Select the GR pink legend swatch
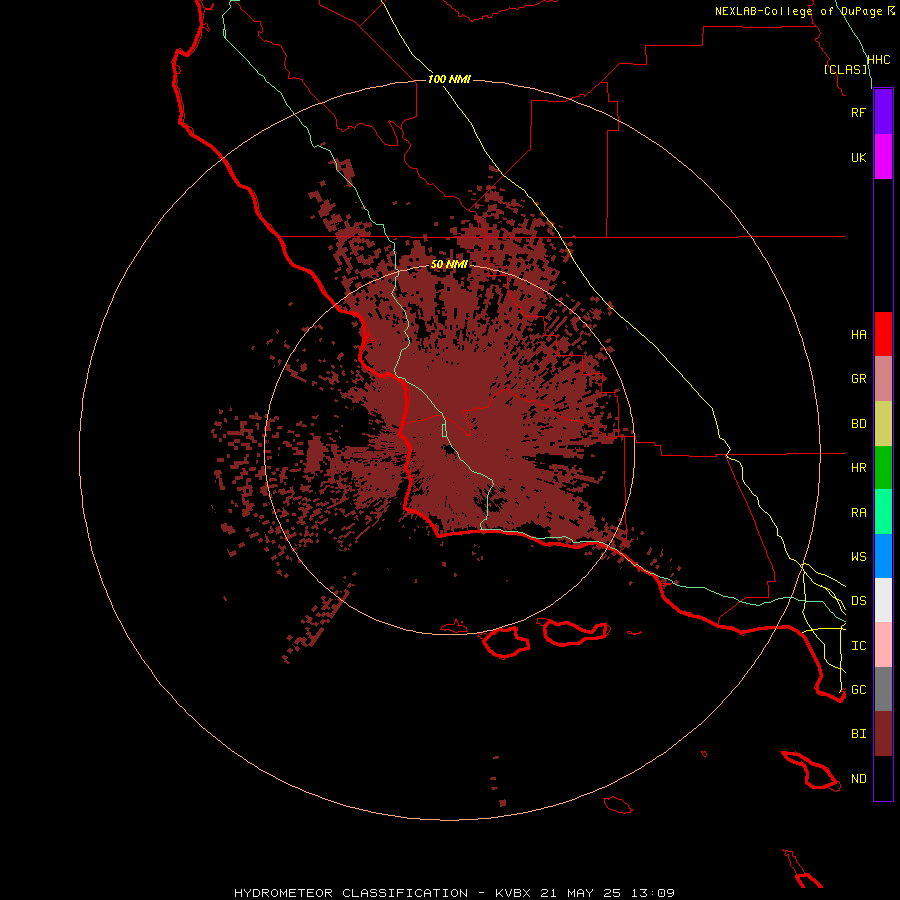The width and height of the screenshot is (900, 900). click(x=883, y=379)
